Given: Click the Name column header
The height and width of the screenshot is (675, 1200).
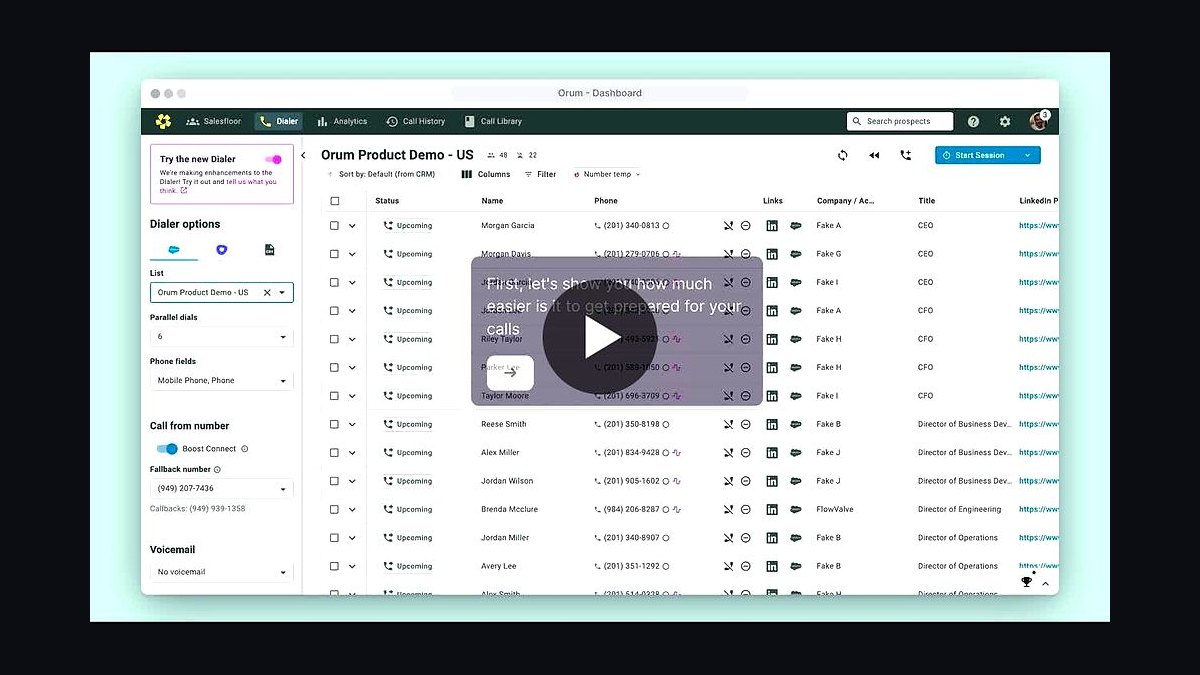Looking at the screenshot, I should [492, 201].
